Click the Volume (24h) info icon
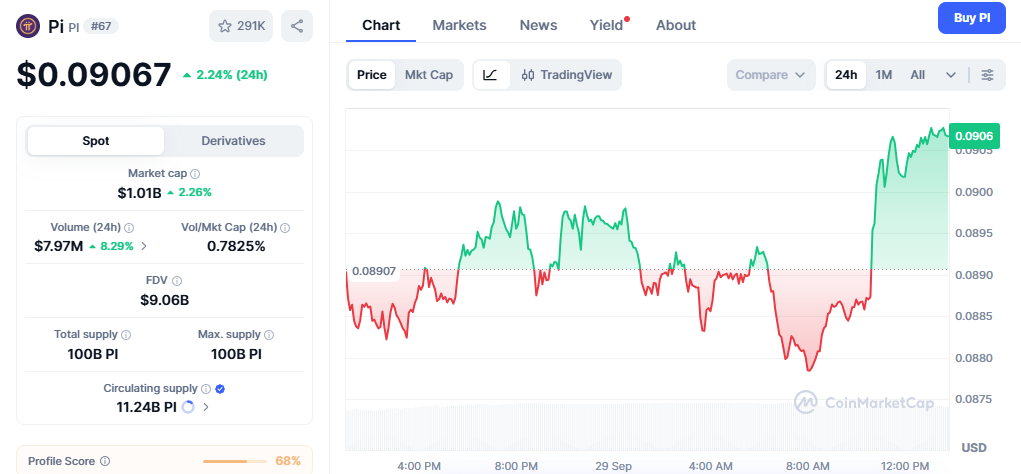Viewport: 1021px width, 474px height. (x=129, y=228)
